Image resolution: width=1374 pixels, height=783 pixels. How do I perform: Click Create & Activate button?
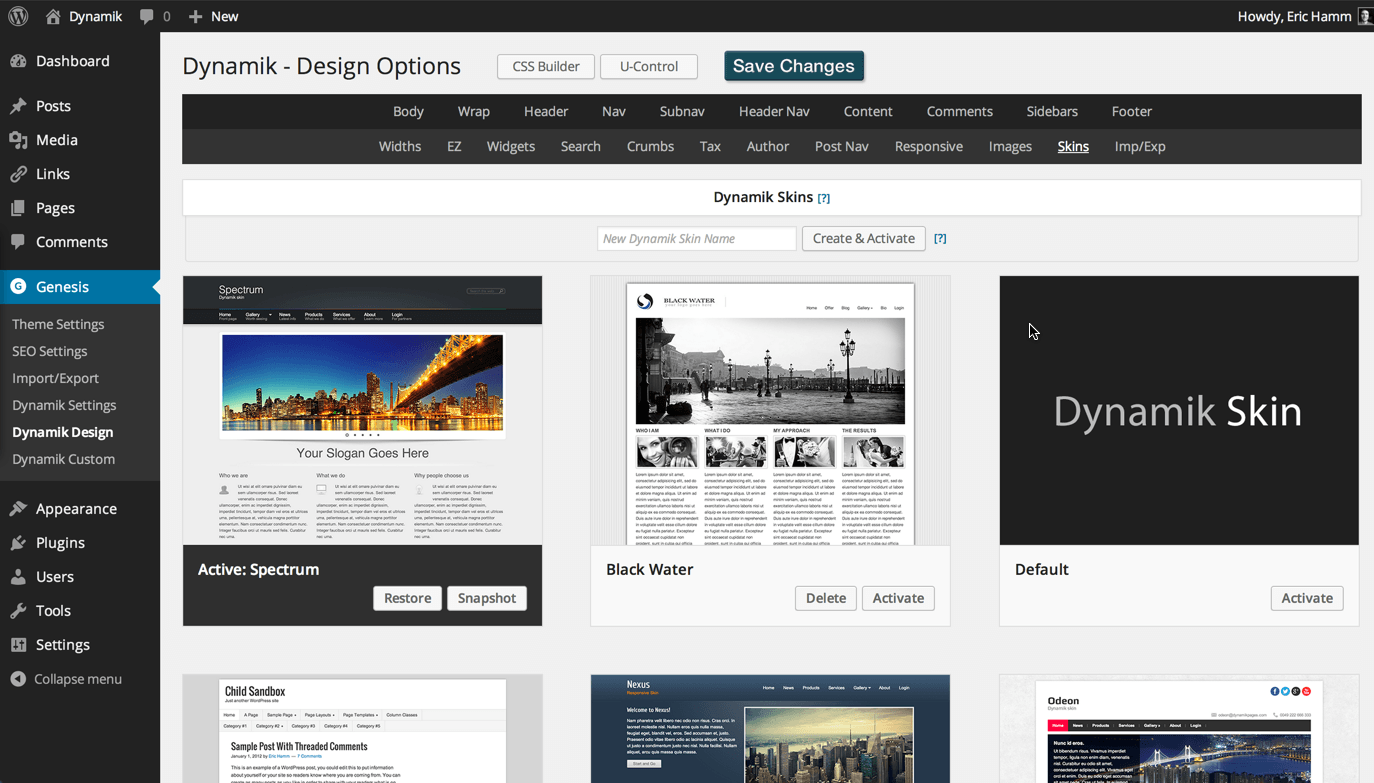[864, 239]
